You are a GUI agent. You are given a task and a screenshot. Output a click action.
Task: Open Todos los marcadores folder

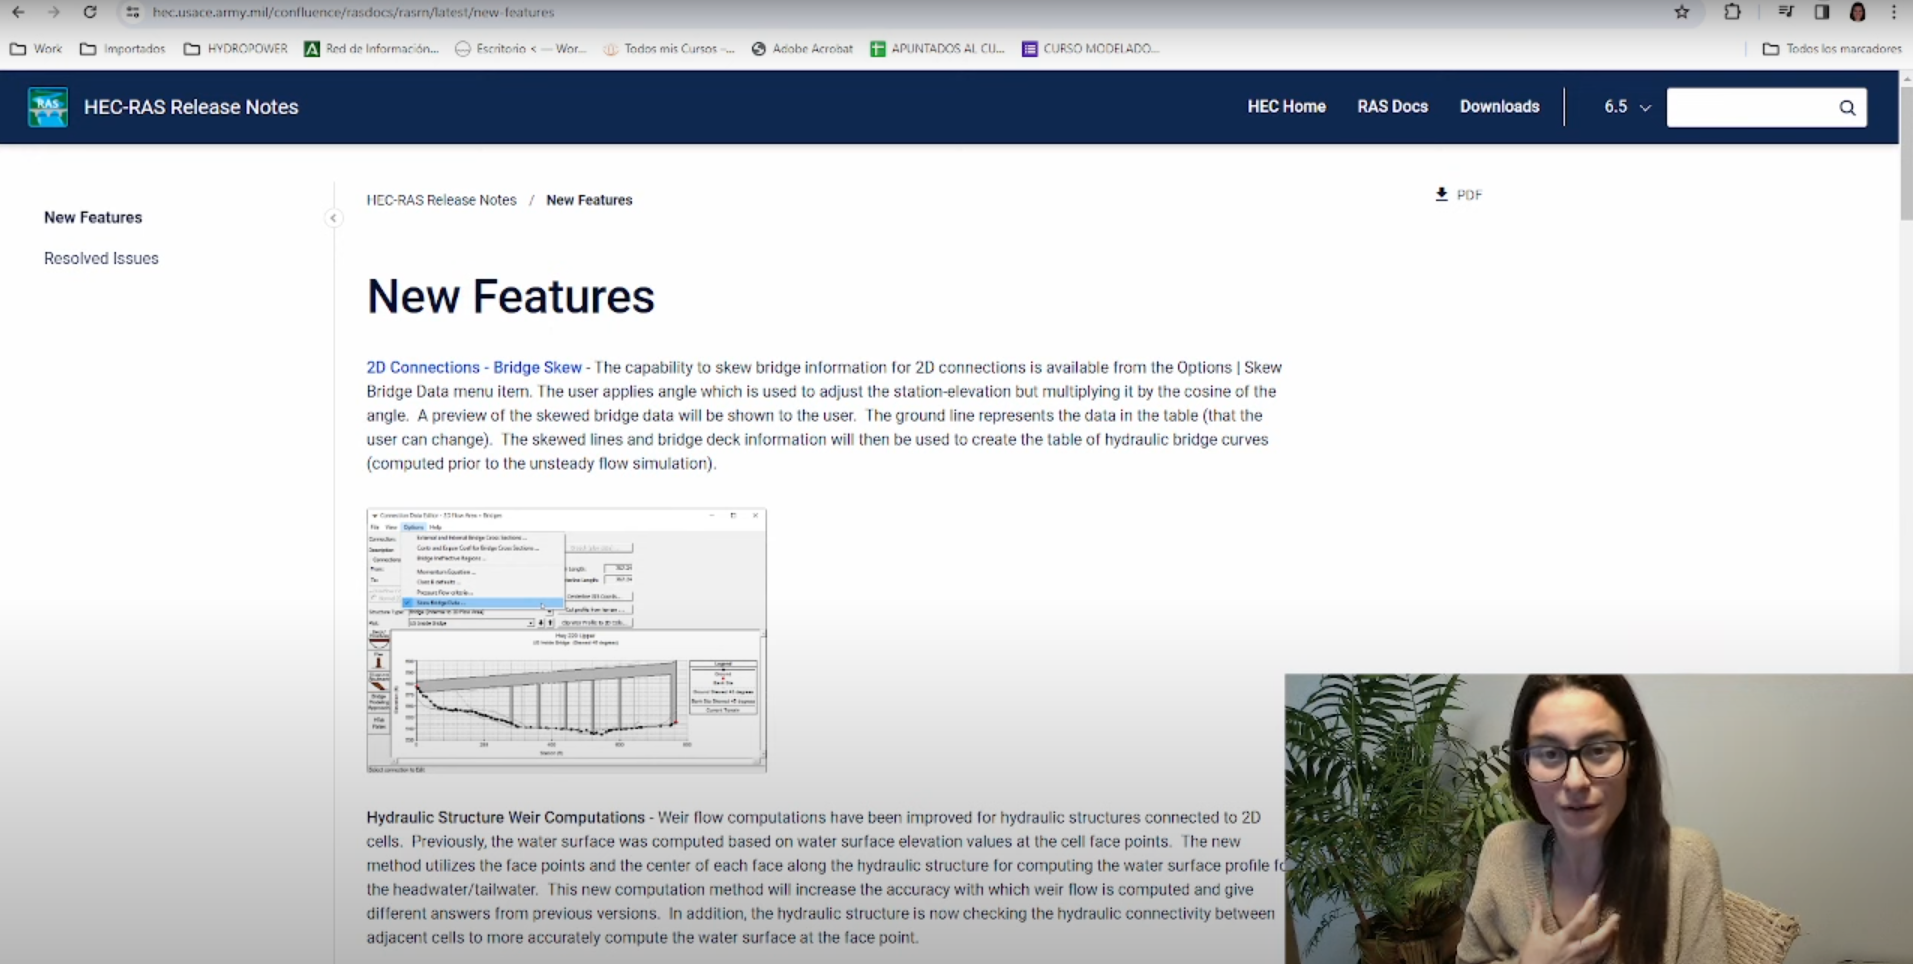(1832, 48)
